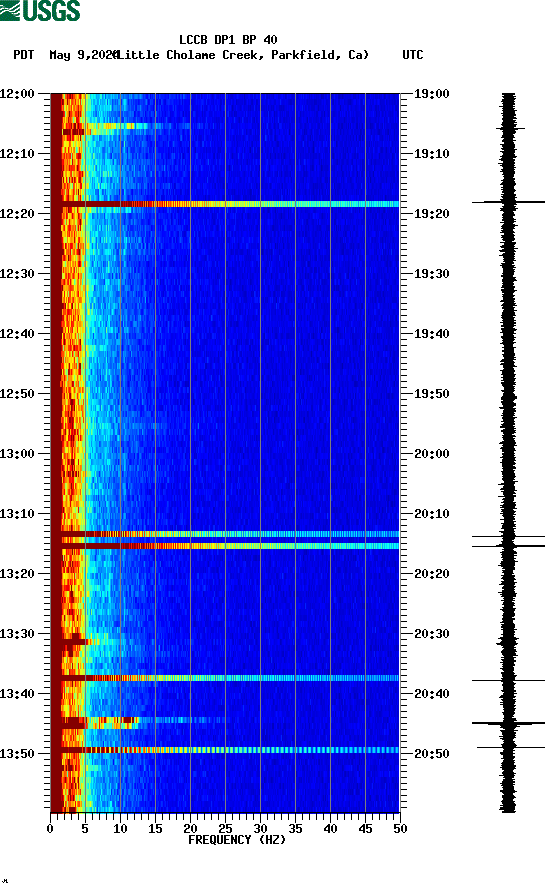Viewport: 552px width, 892px height.
Task: Click the '19:30' UTC time label
Action: [431, 274]
